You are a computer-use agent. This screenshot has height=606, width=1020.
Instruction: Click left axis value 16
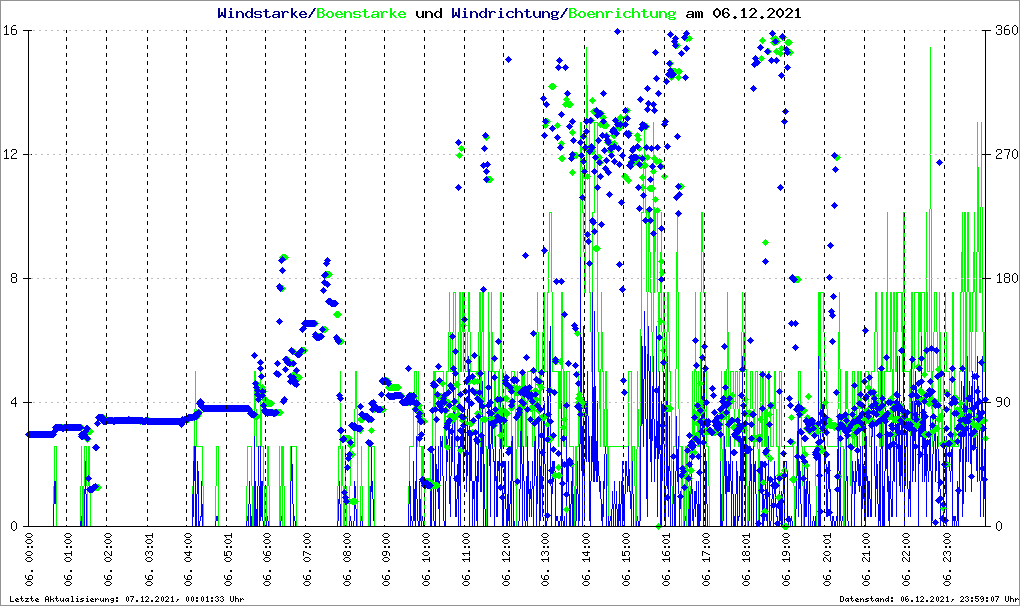tap(10, 31)
